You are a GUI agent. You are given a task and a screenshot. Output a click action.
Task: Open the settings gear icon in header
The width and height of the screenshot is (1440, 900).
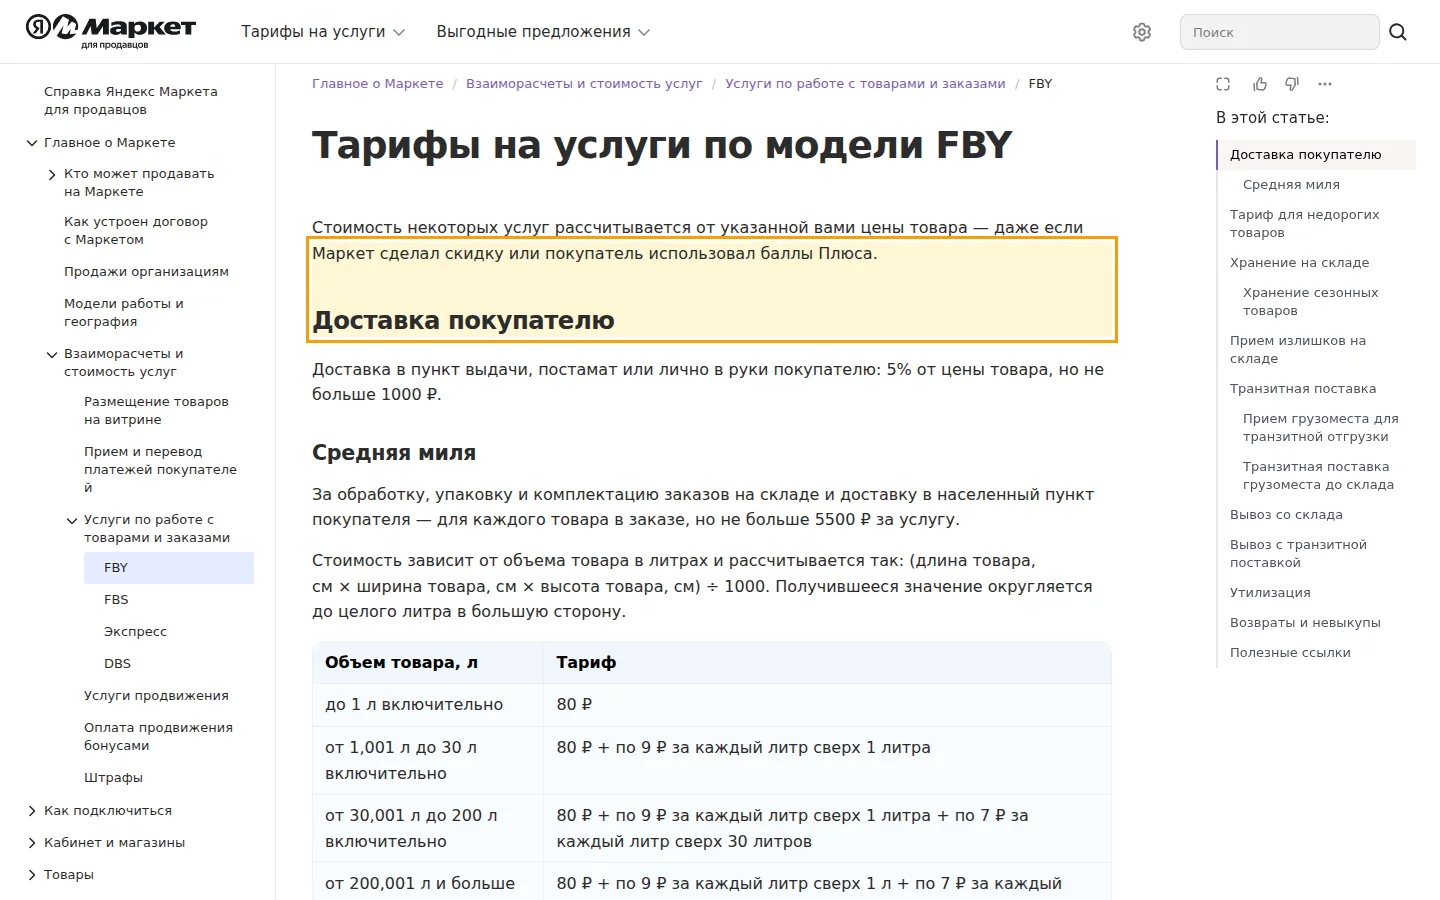pos(1142,32)
